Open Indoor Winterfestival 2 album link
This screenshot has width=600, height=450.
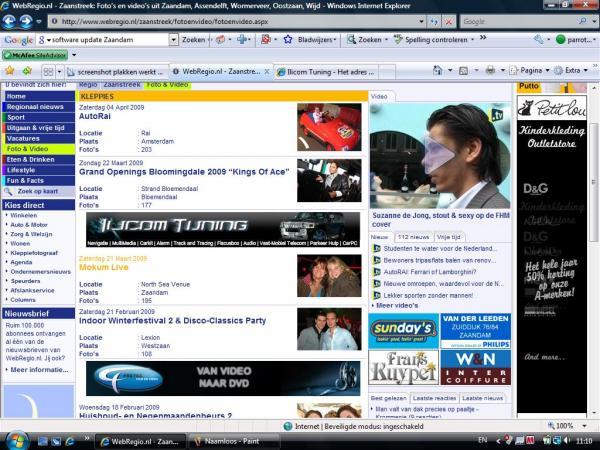coord(172,320)
